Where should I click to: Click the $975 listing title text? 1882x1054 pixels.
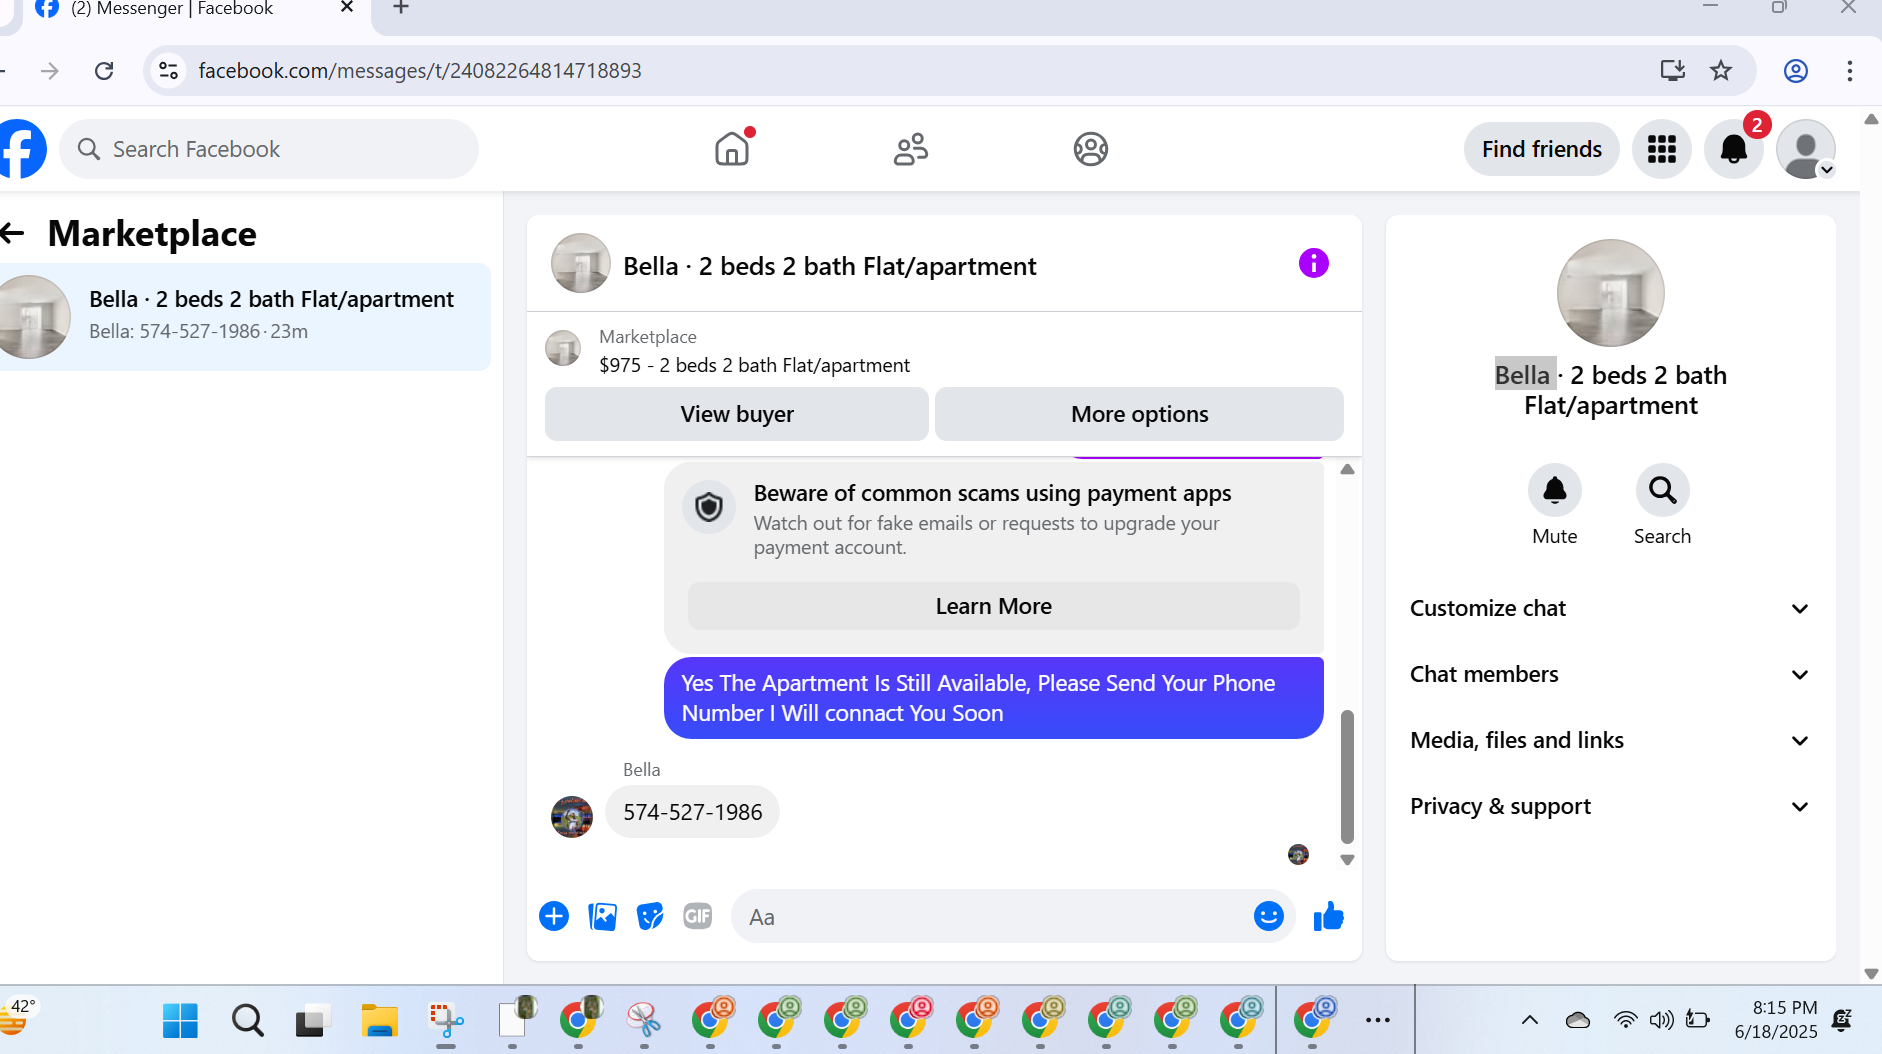point(754,365)
